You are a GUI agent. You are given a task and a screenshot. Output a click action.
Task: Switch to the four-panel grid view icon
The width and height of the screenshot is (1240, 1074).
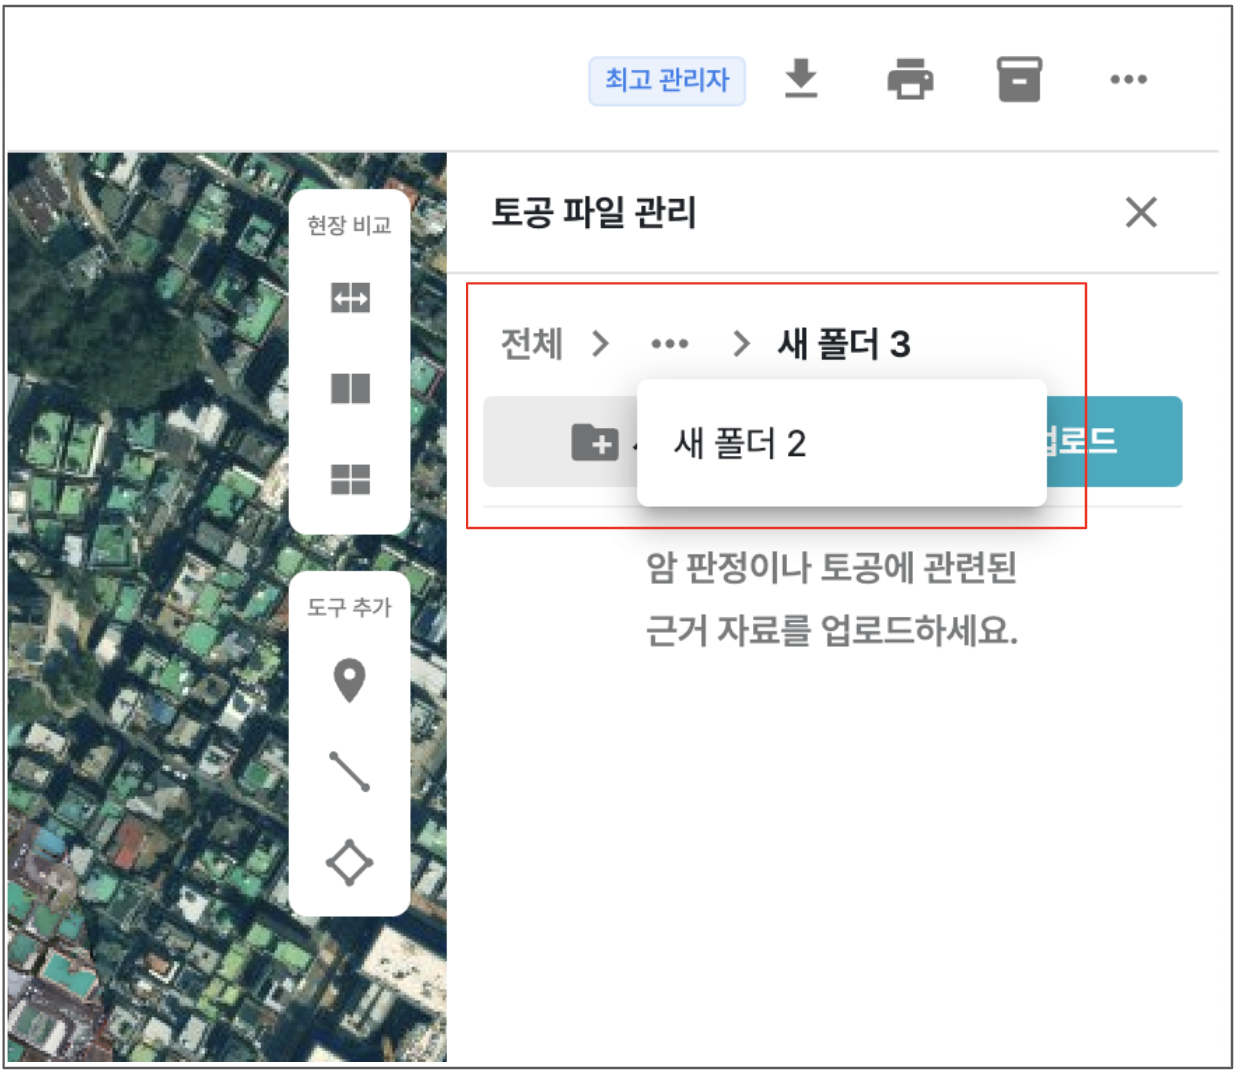click(x=350, y=479)
